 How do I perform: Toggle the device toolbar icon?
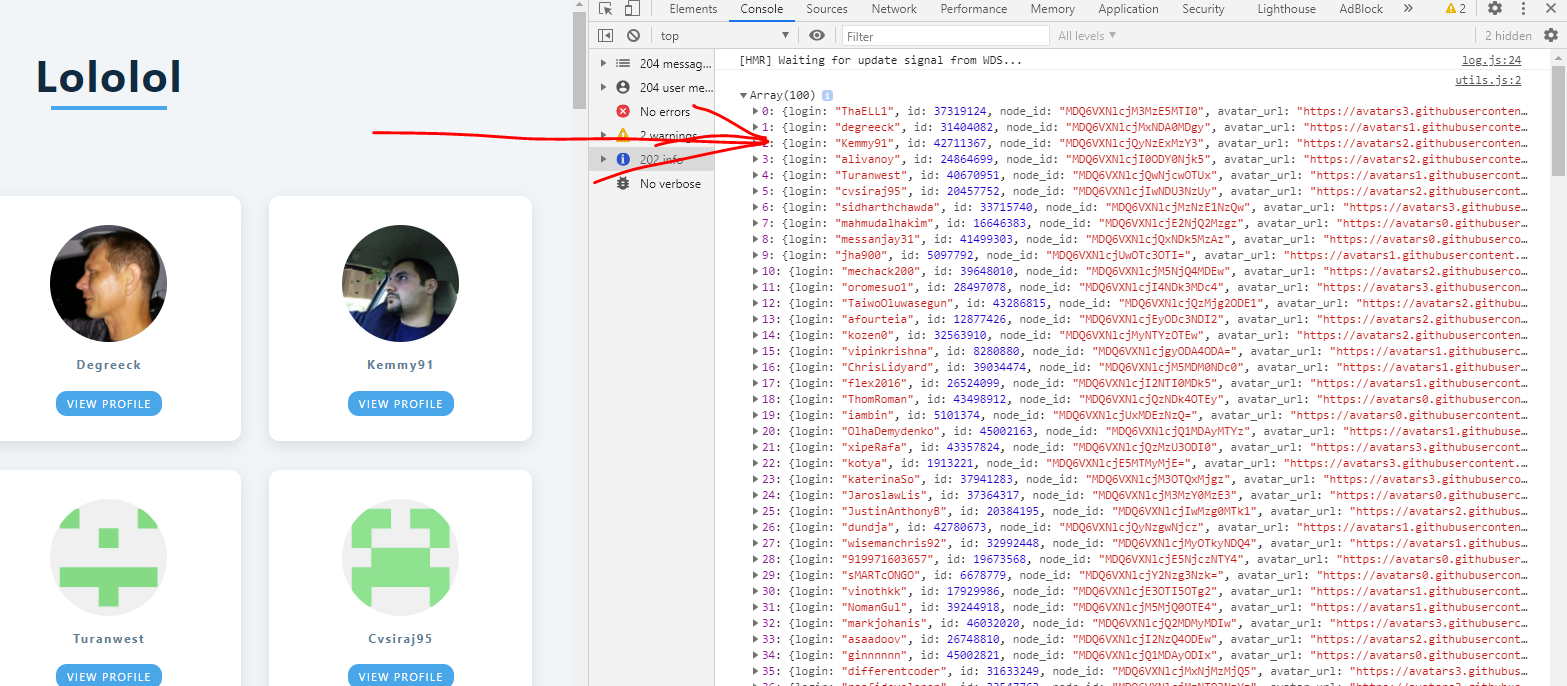pos(632,9)
